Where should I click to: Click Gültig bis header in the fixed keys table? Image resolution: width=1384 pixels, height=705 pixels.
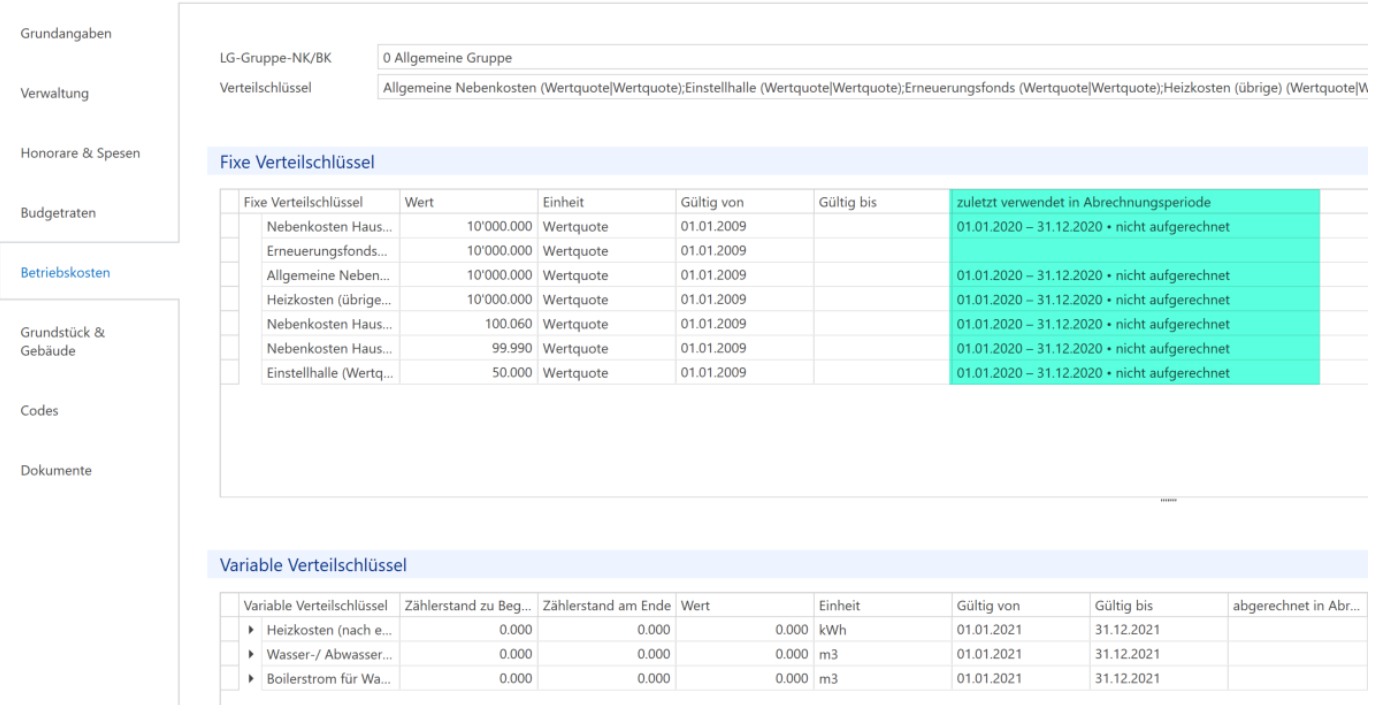click(x=881, y=202)
